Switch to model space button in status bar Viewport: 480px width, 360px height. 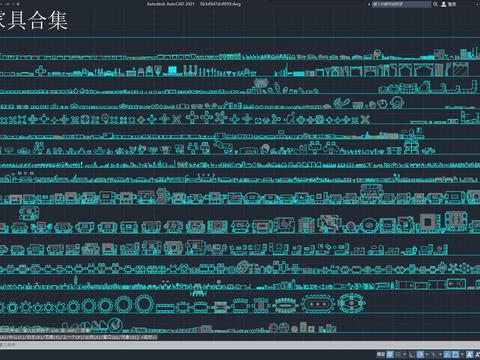tap(381, 354)
